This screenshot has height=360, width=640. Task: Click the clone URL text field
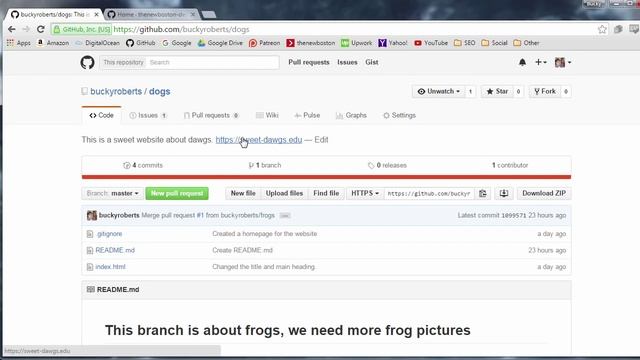coord(429,193)
